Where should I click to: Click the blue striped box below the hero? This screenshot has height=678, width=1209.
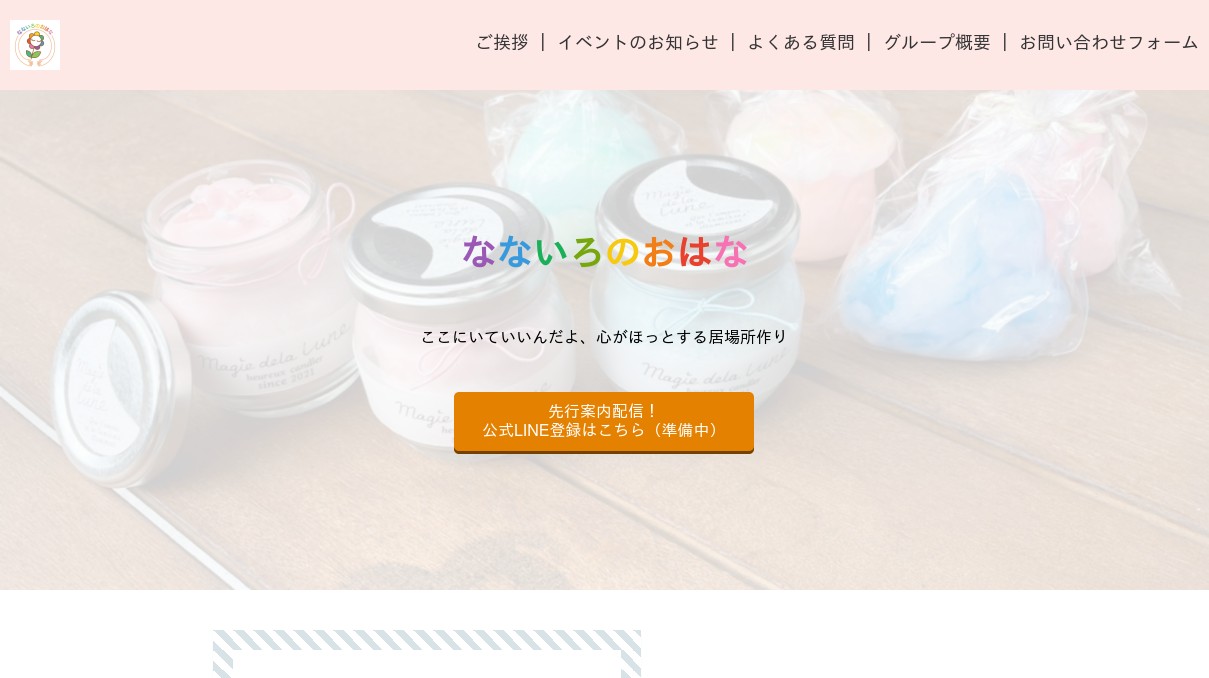[x=427, y=654]
